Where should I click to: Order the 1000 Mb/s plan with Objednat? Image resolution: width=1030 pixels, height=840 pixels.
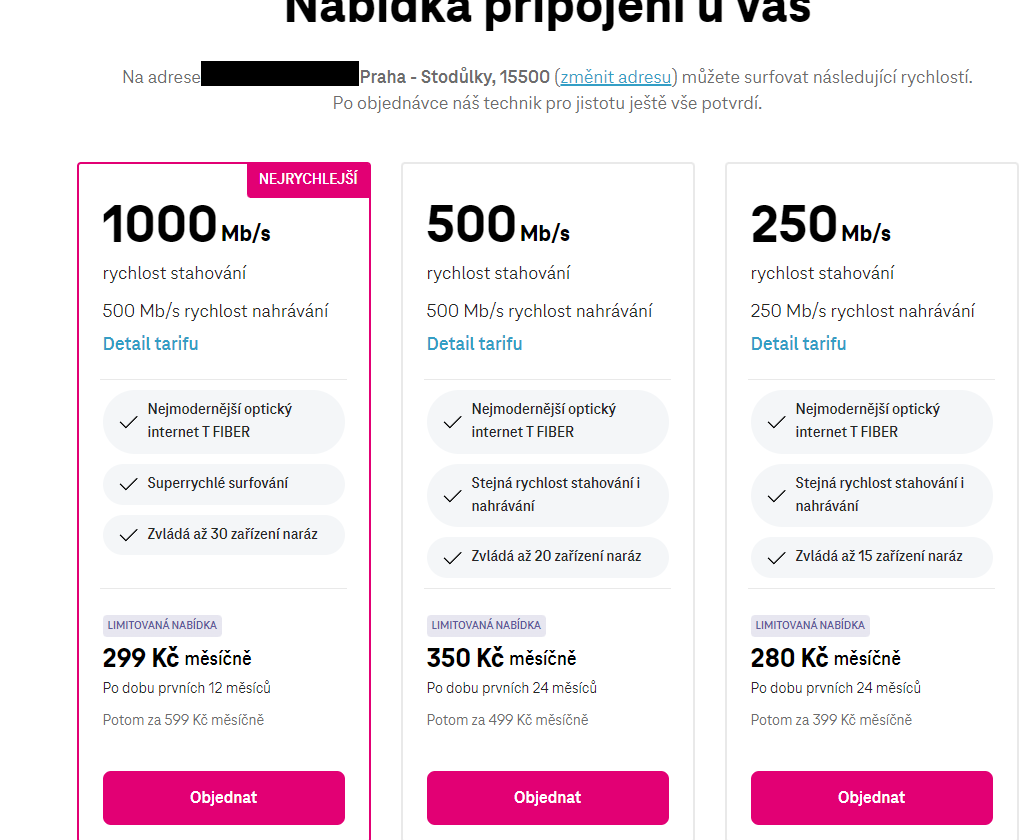pos(223,797)
